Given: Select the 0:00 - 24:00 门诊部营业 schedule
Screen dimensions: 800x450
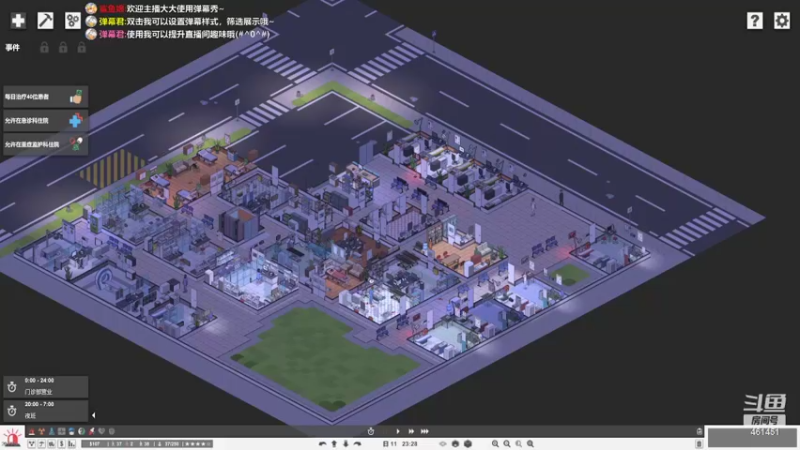Looking at the screenshot, I should pos(45,387).
